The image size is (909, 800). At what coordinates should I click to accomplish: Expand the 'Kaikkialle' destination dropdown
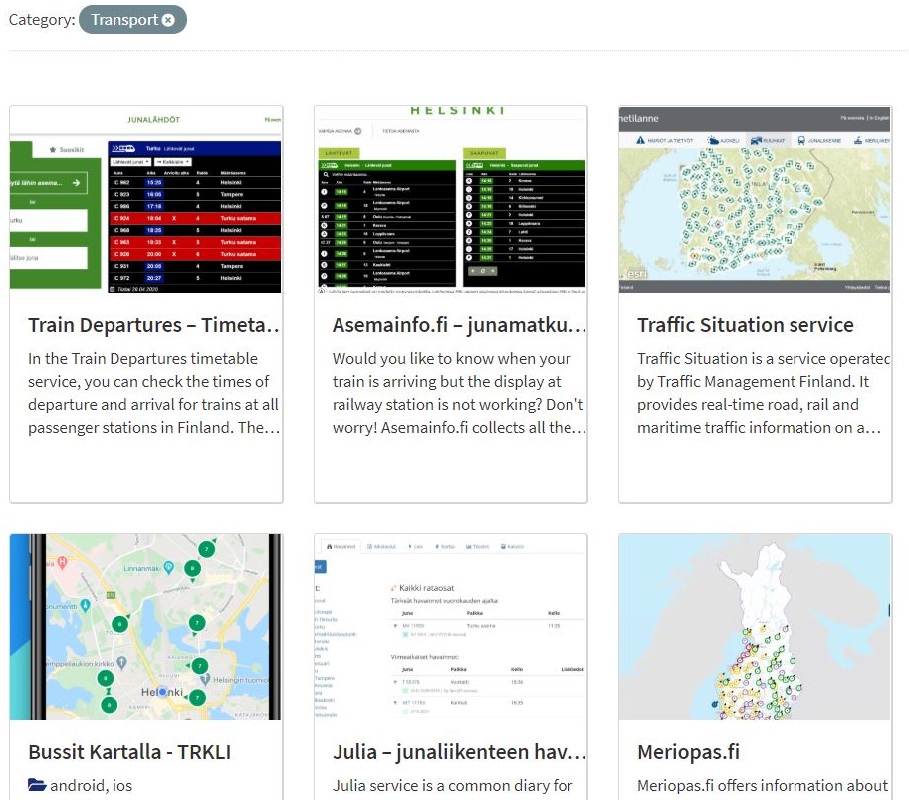(x=173, y=162)
